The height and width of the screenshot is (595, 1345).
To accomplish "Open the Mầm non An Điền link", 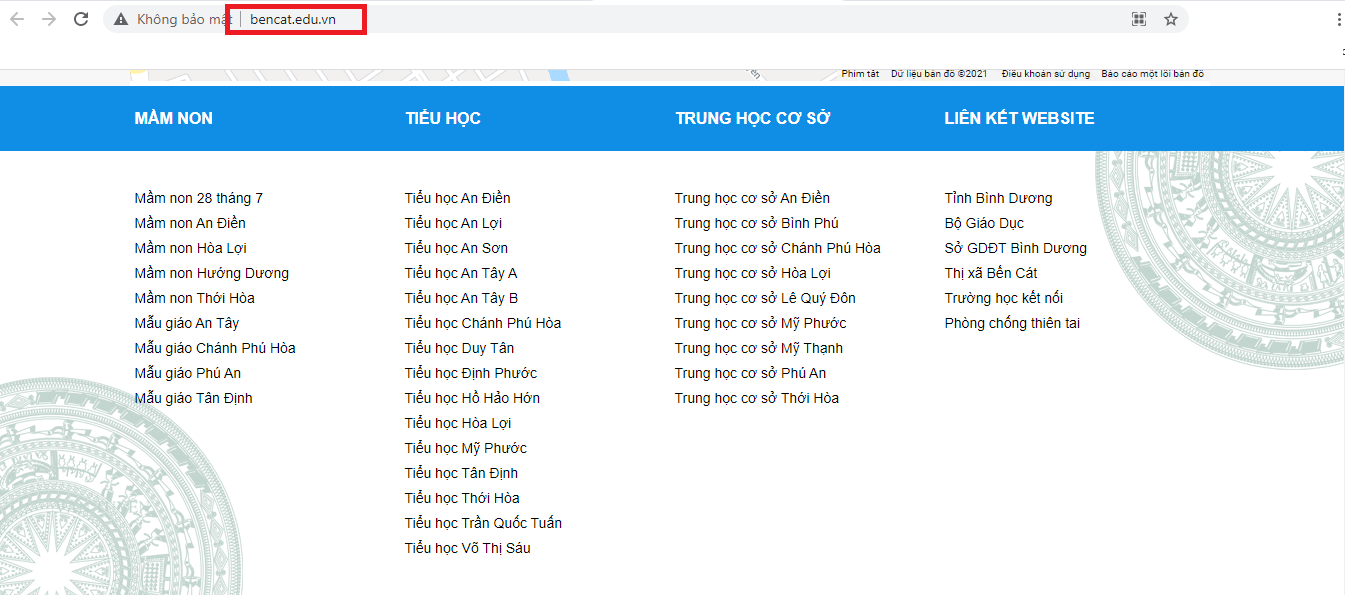I will tap(190, 223).
